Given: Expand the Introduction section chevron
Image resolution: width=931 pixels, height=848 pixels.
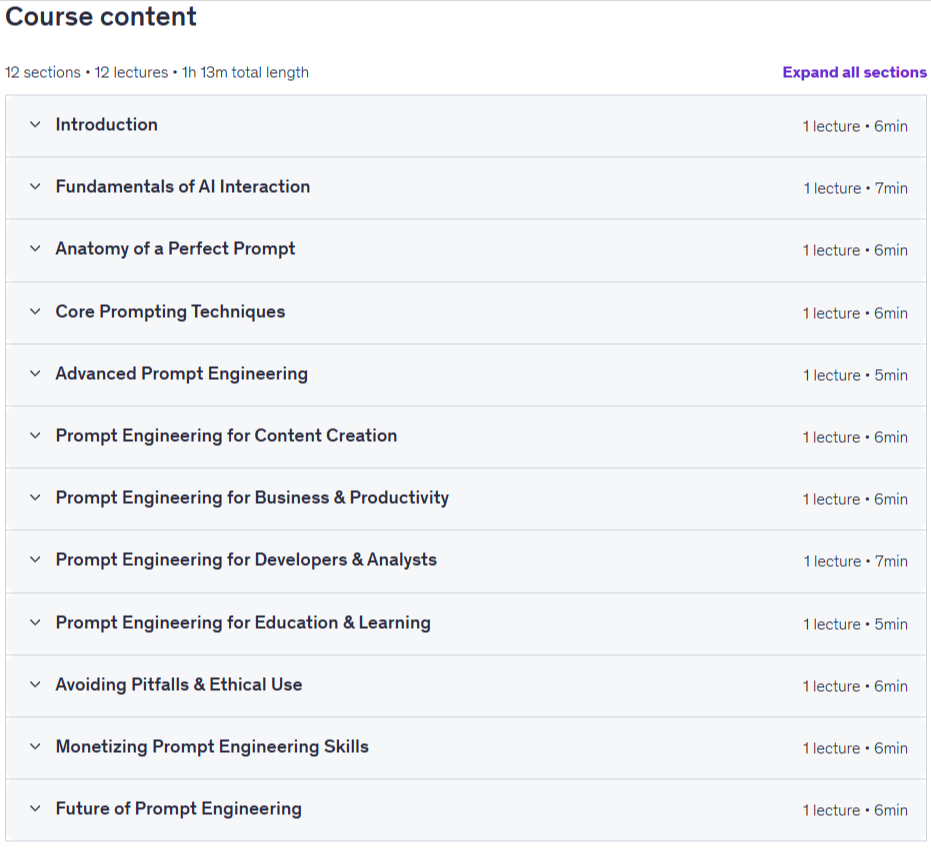Looking at the screenshot, I should (36, 125).
